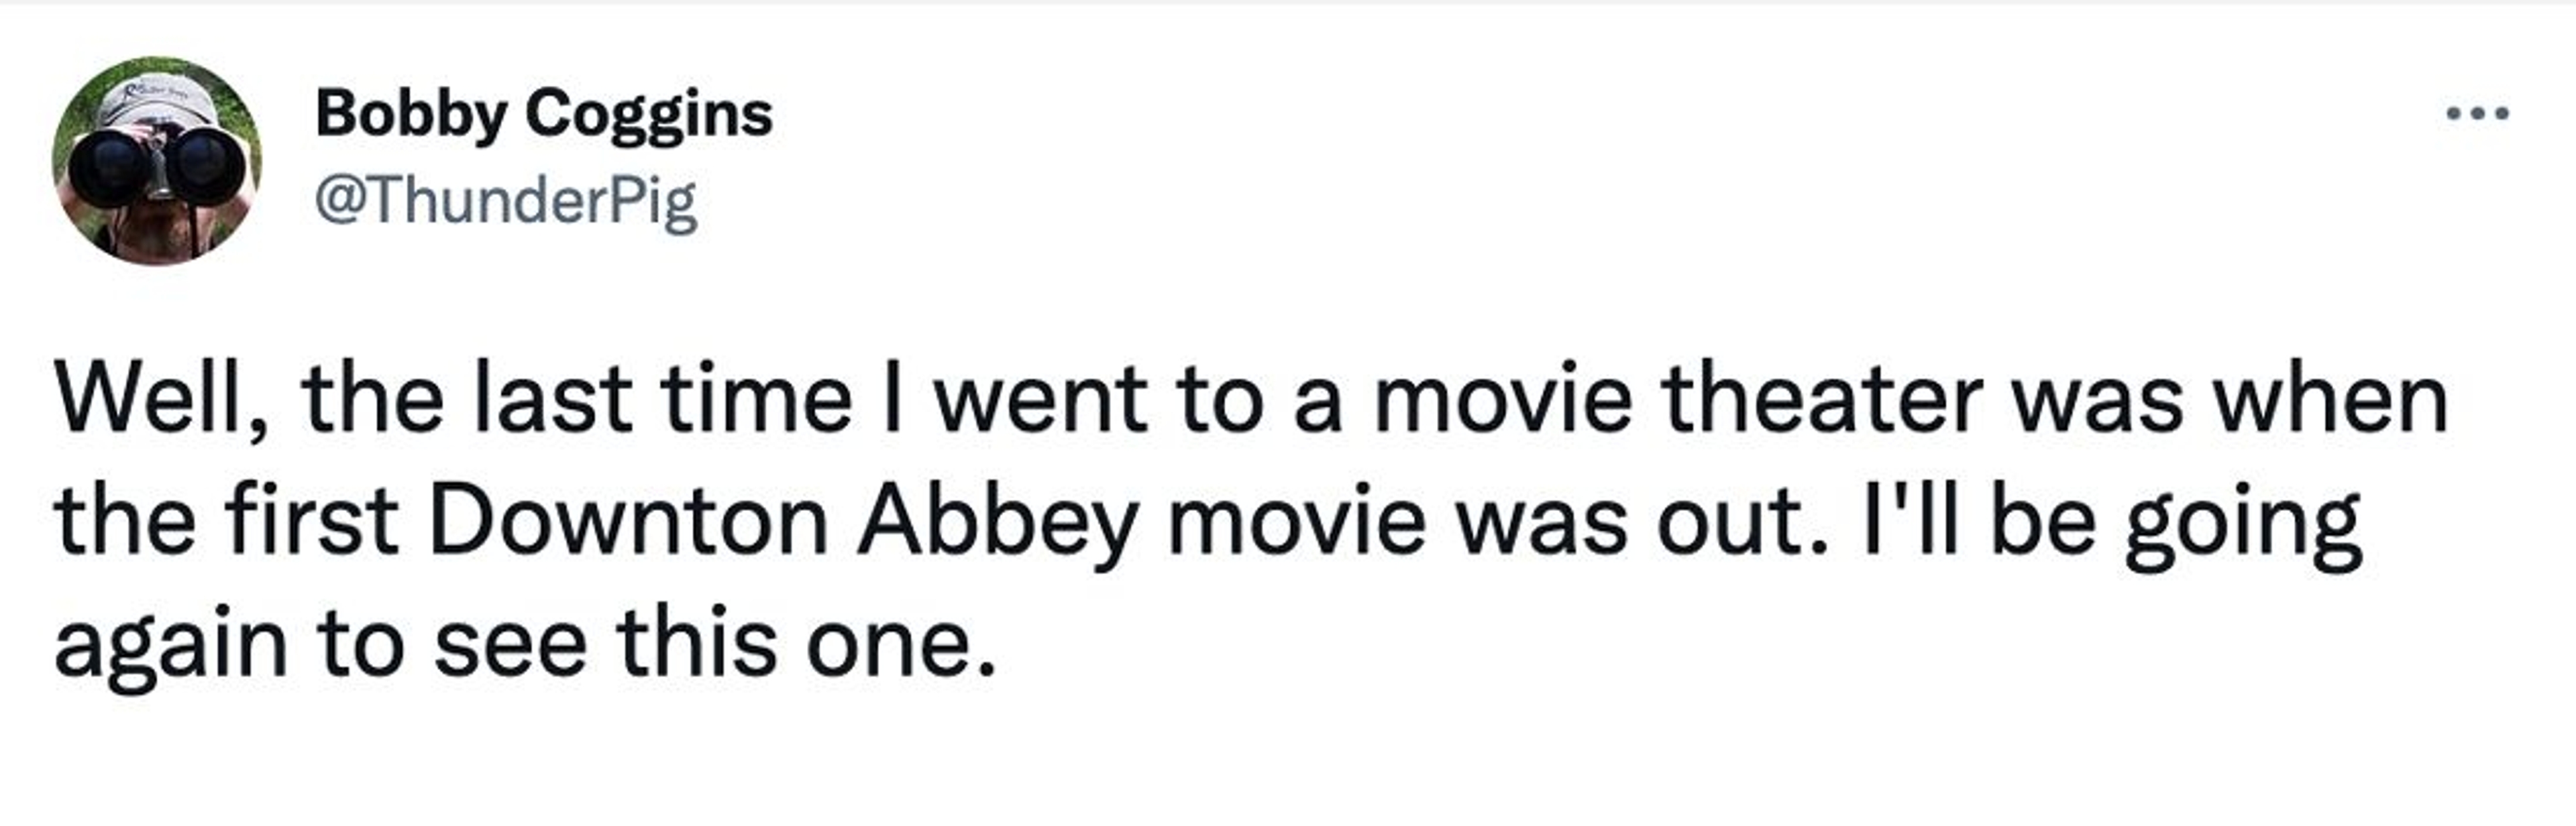
Task: Open the tweet's three-dot More menu
Action: pyautogui.click(x=2477, y=114)
